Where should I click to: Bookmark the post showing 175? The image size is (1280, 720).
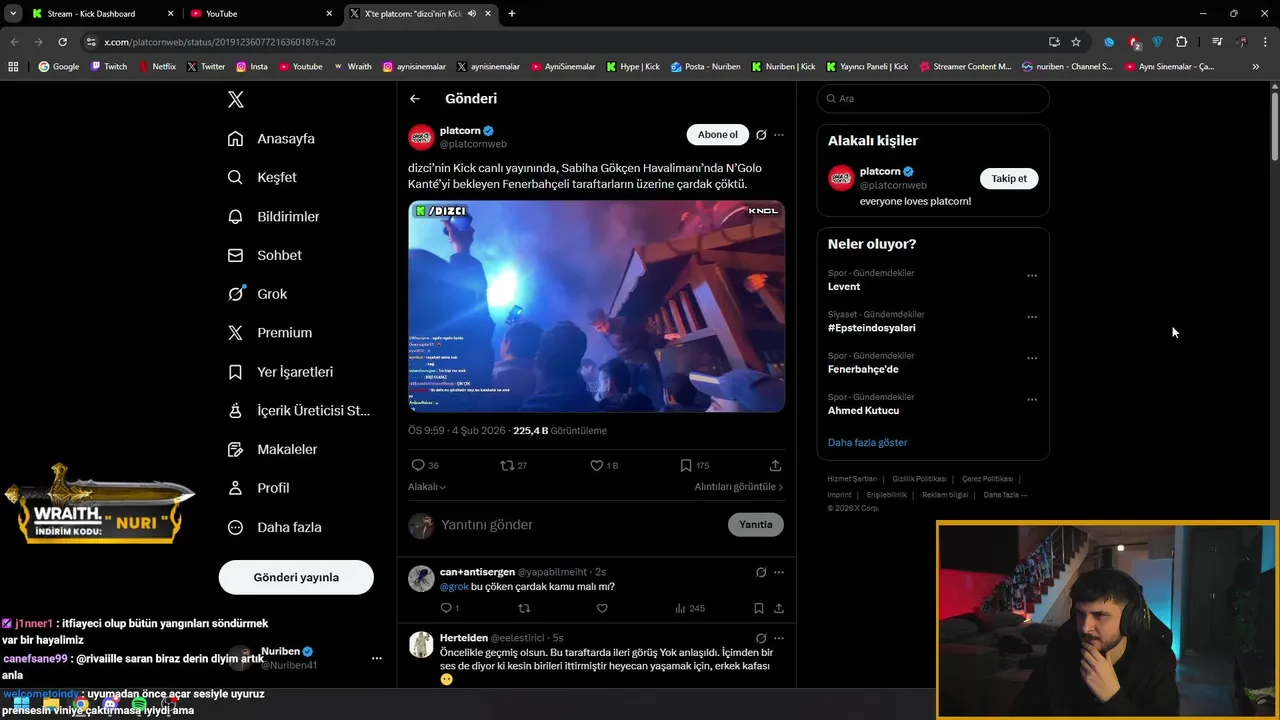(686, 465)
